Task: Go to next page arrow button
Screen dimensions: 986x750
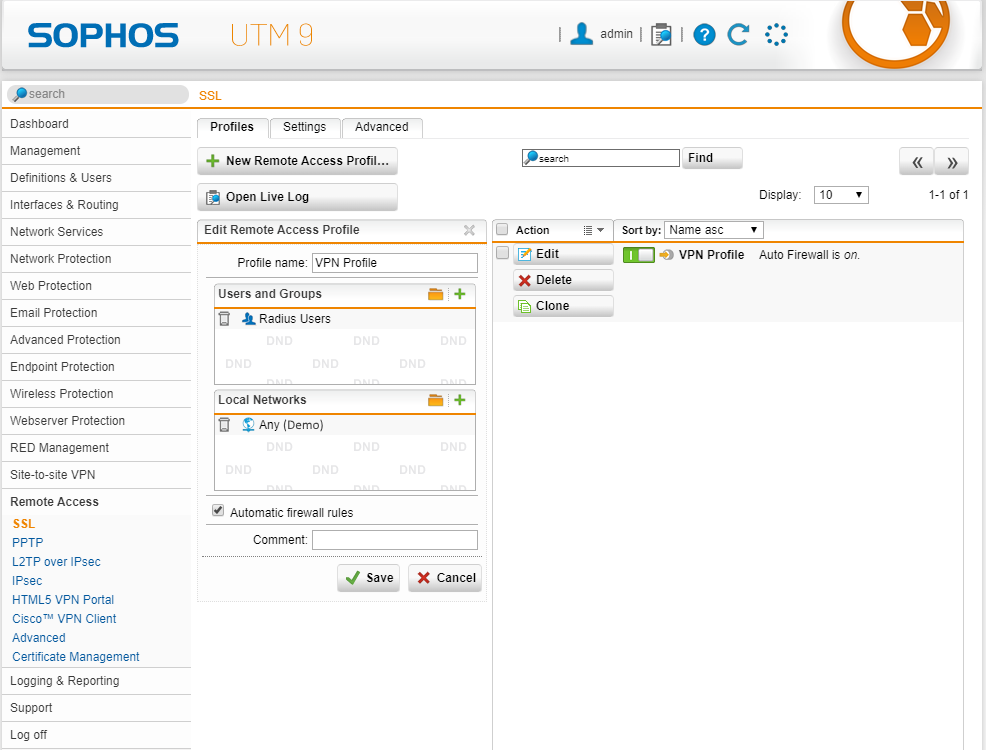Action: [952, 162]
